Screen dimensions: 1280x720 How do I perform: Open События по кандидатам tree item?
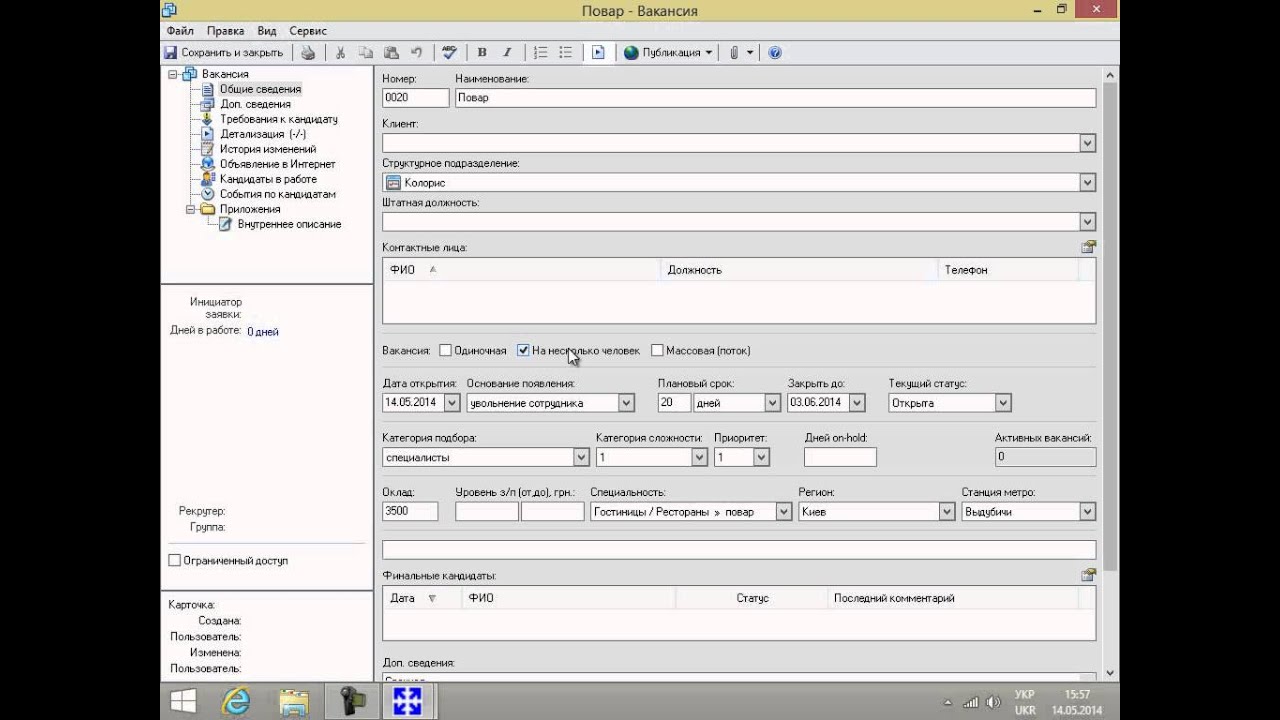tap(278, 194)
